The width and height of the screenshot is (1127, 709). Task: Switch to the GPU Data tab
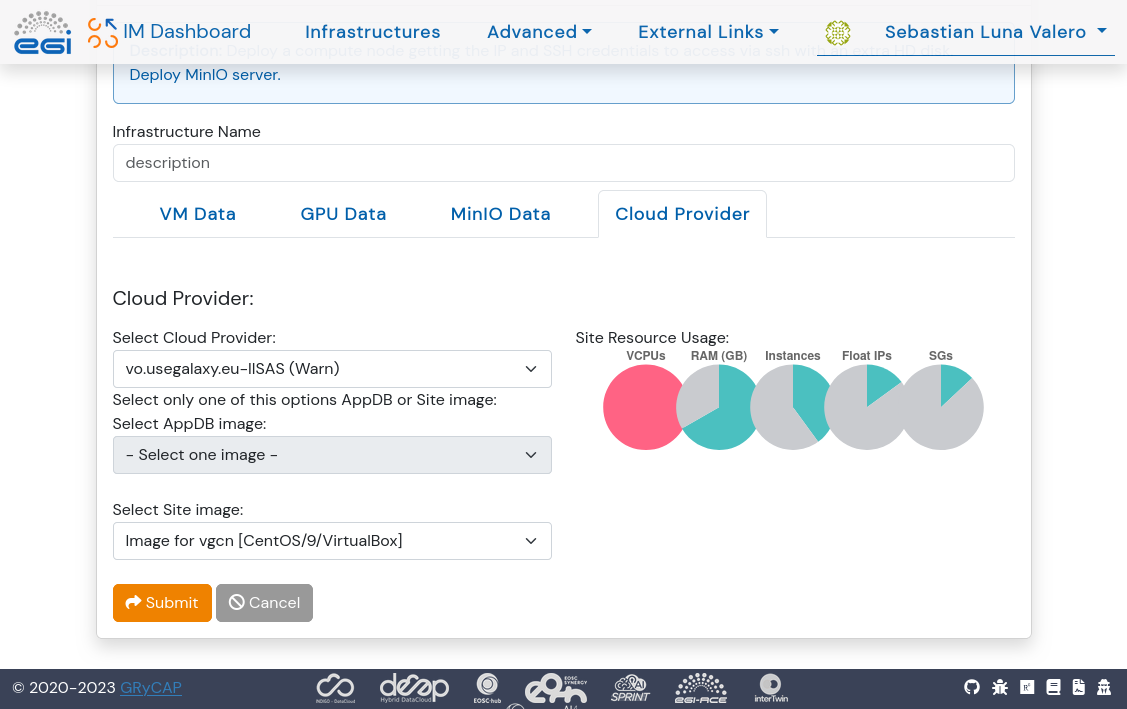343,214
